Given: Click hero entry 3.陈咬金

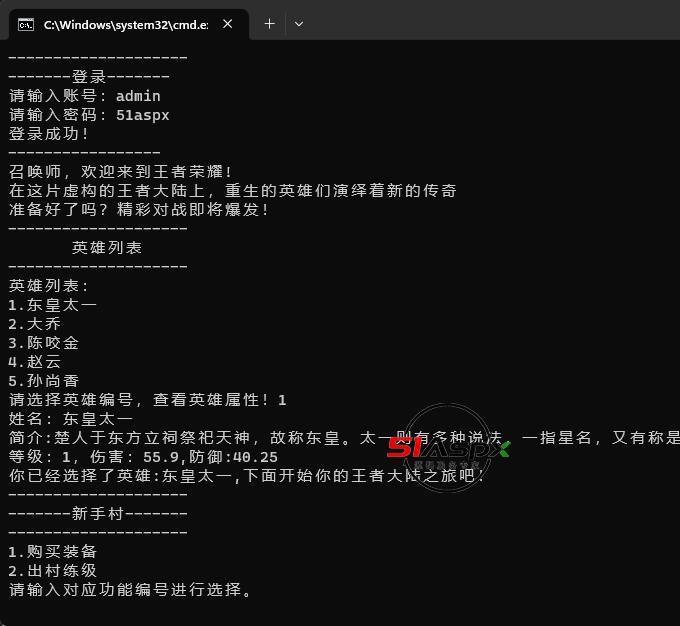Looking at the screenshot, I should 44,343.
